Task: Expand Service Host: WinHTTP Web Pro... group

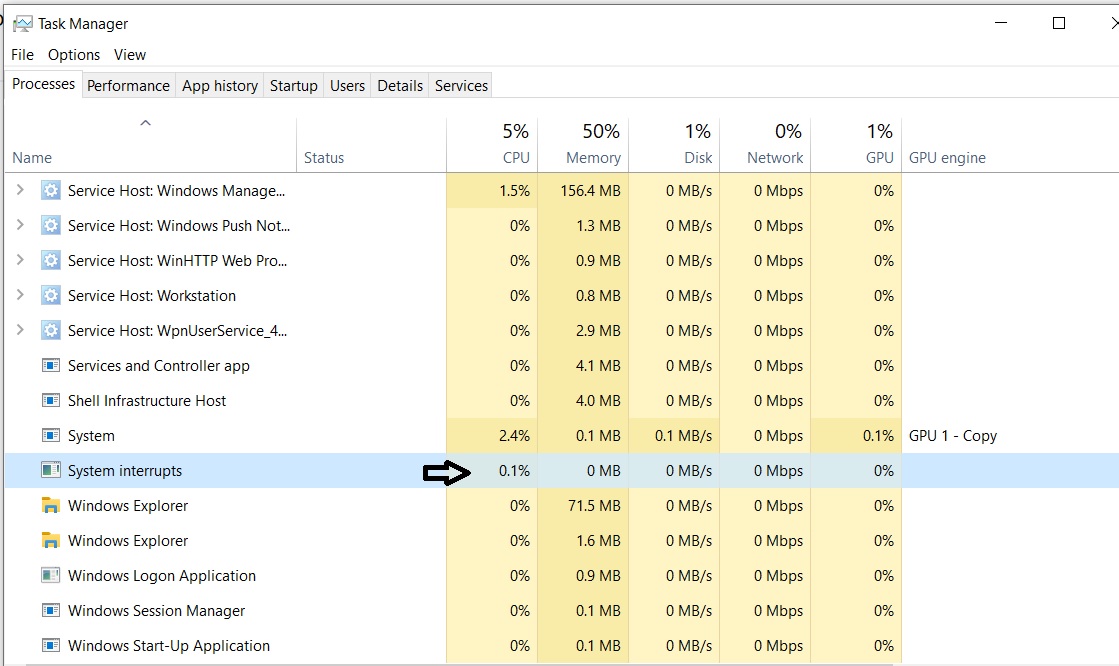Action: coord(20,261)
